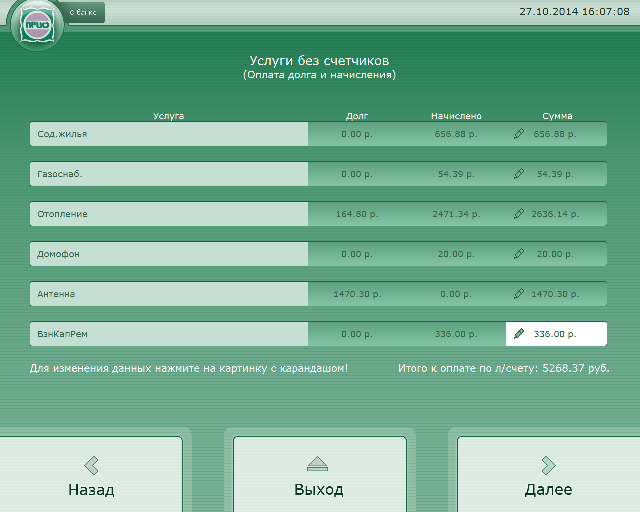Click the pencil icon for Сод.жилья
Viewport: 640px width, 512px height.
518,134
